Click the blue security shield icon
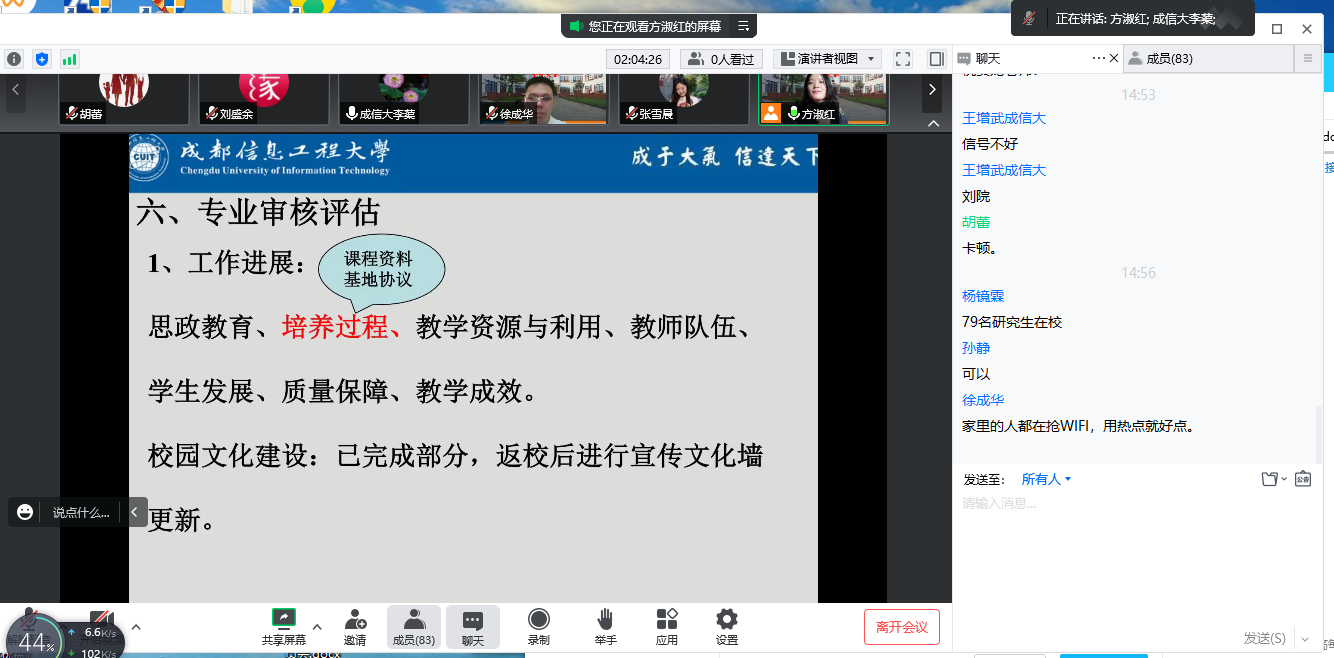 pos(42,59)
